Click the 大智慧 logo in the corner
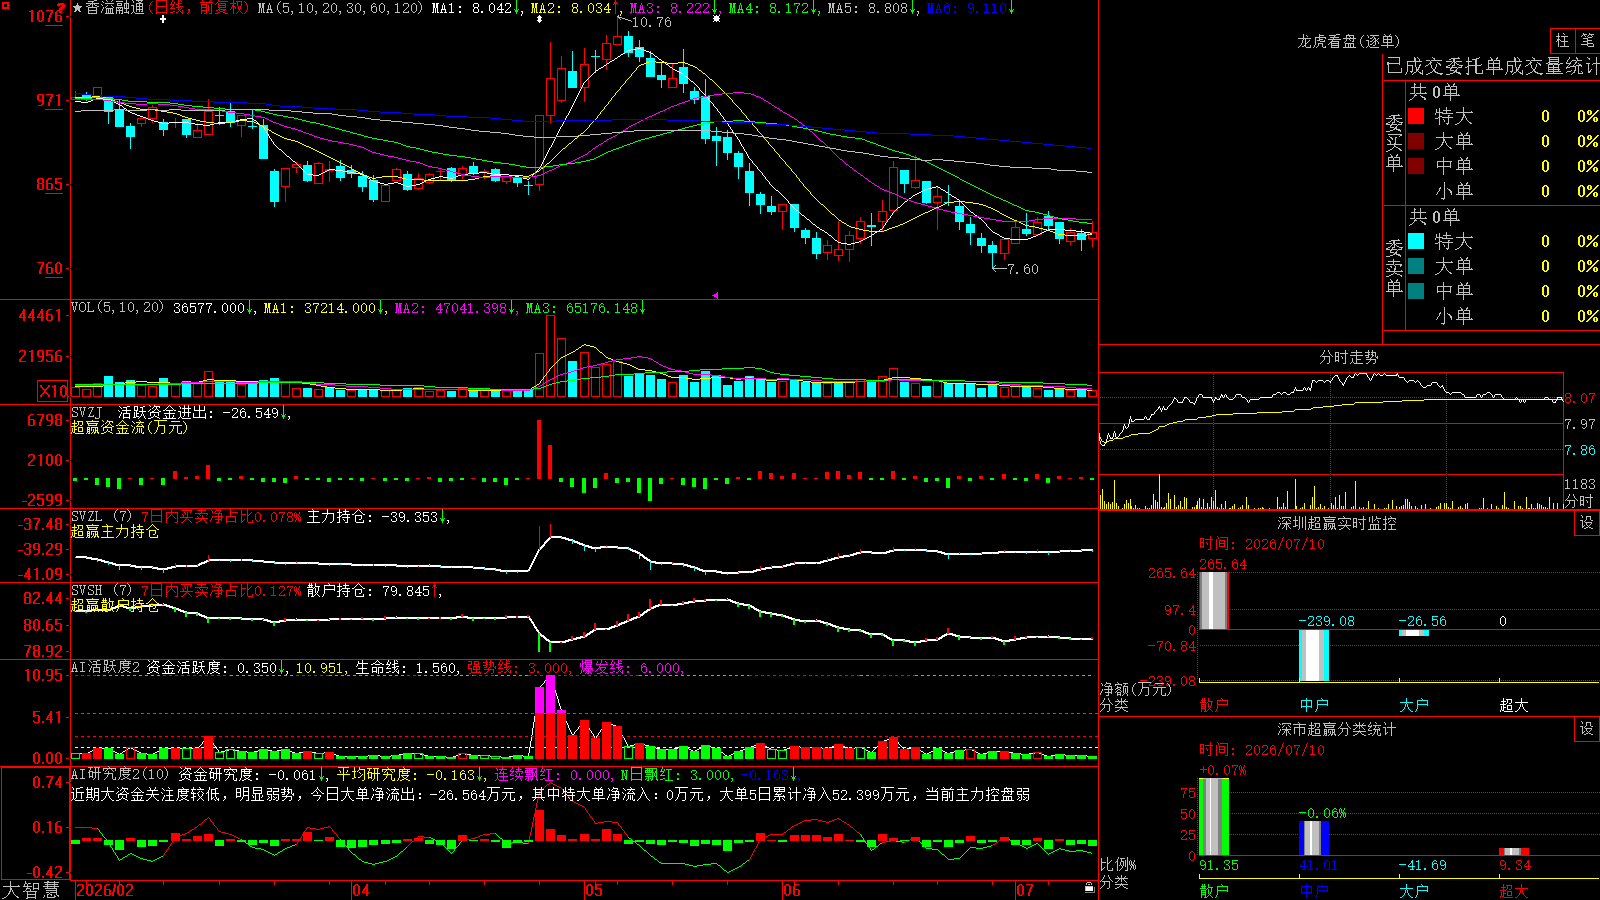The height and width of the screenshot is (900, 1600). [x=31, y=890]
